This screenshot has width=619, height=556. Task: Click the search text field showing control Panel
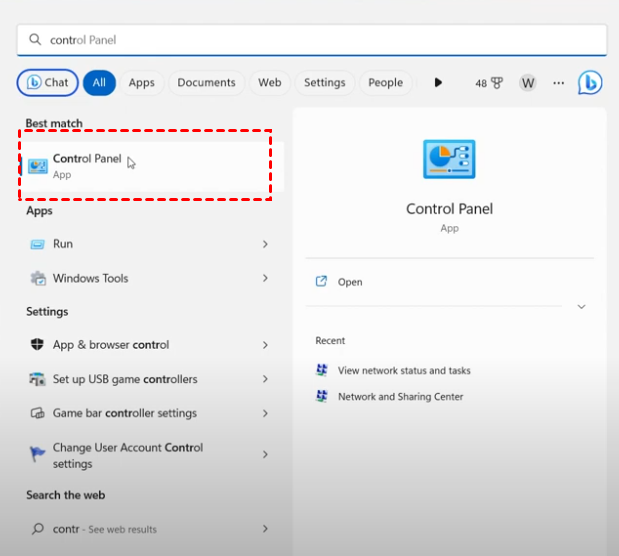coord(312,40)
